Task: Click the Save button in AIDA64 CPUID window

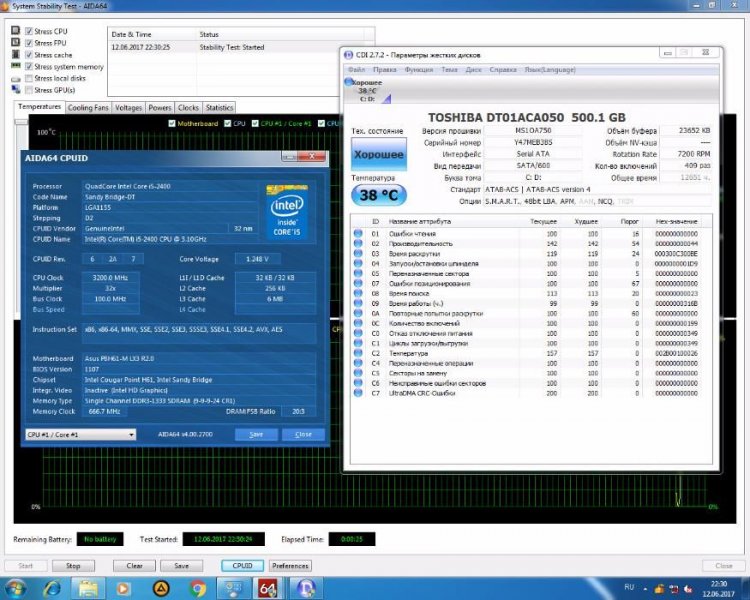Action: pos(256,434)
